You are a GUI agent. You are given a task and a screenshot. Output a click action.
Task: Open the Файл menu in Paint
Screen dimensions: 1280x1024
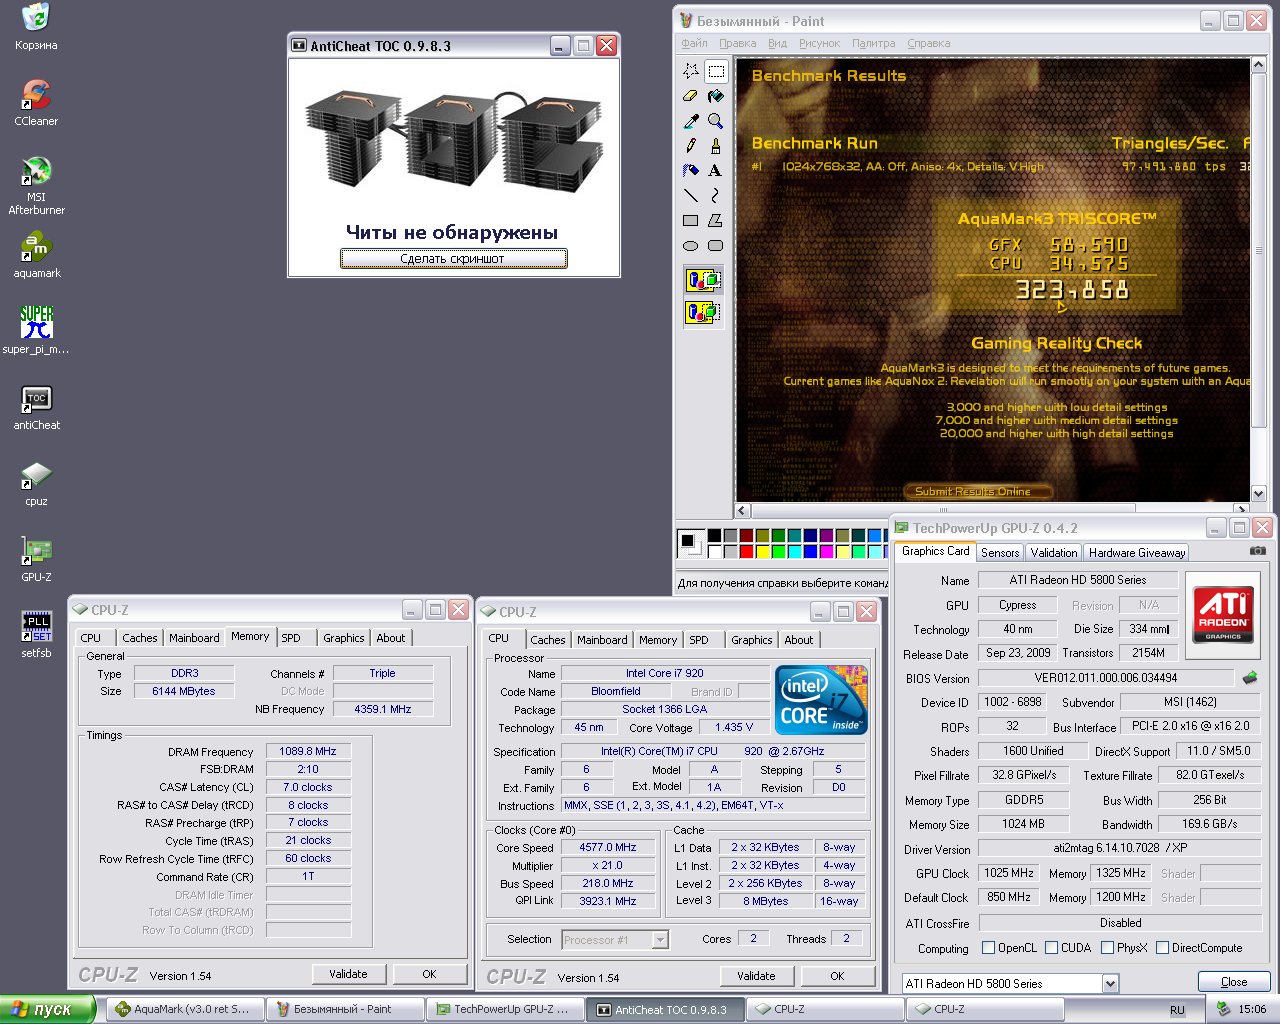[694, 43]
